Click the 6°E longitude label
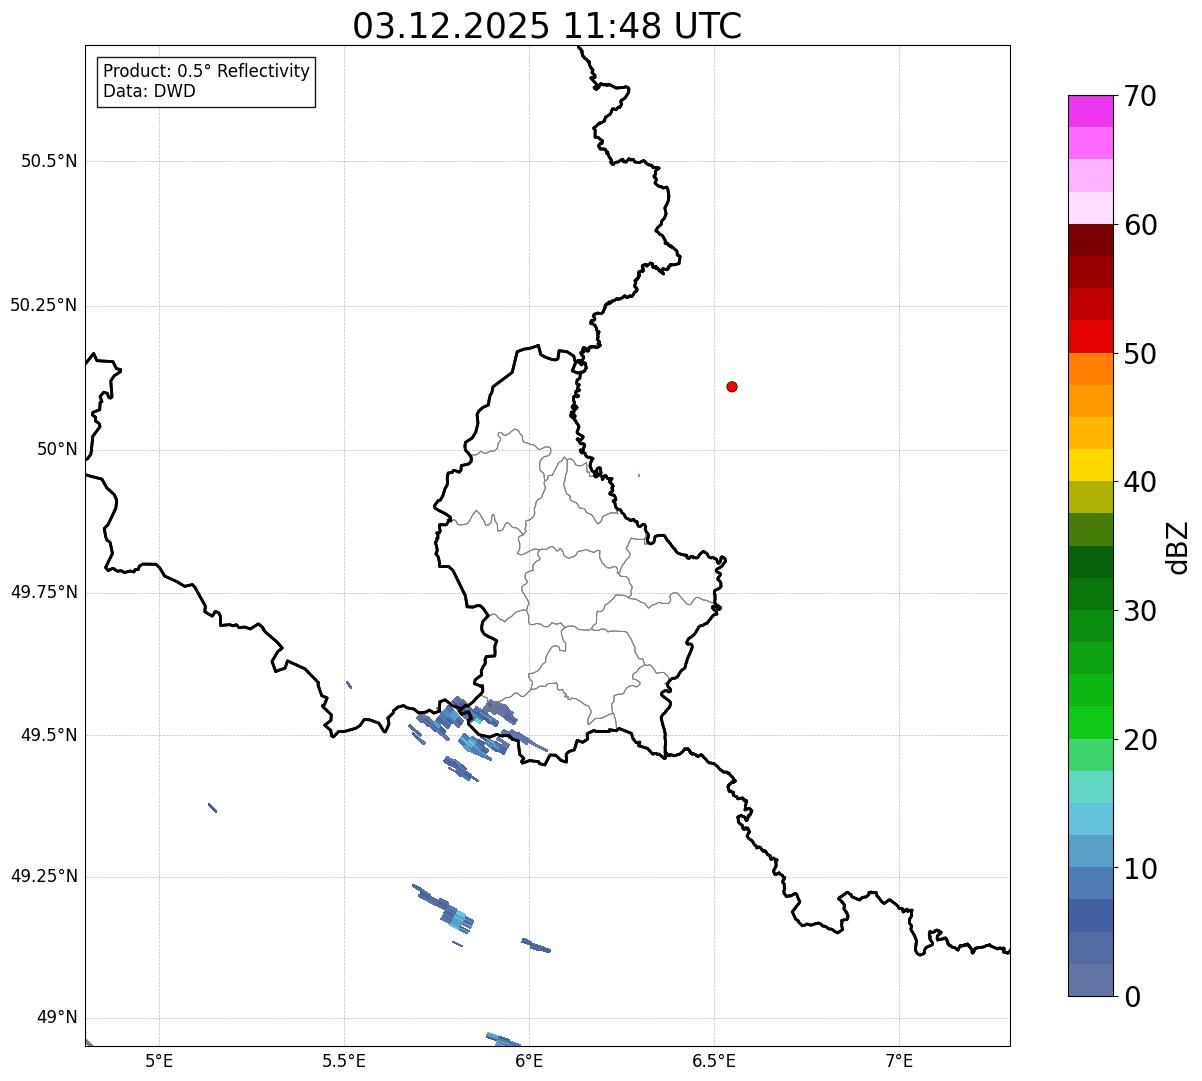 pyautogui.click(x=529, y=1060)
